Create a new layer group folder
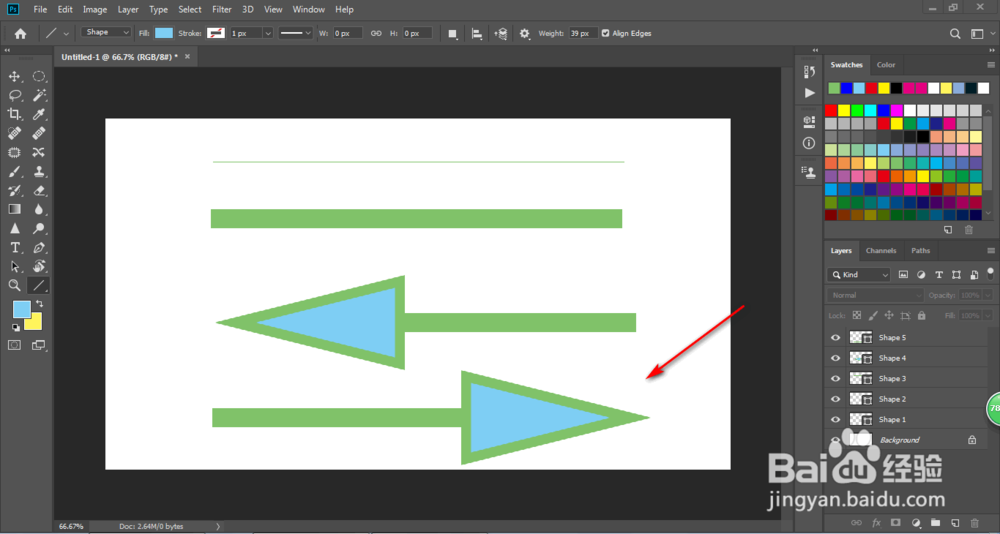Screen dimensions: 1000x534 pos(935,523)
